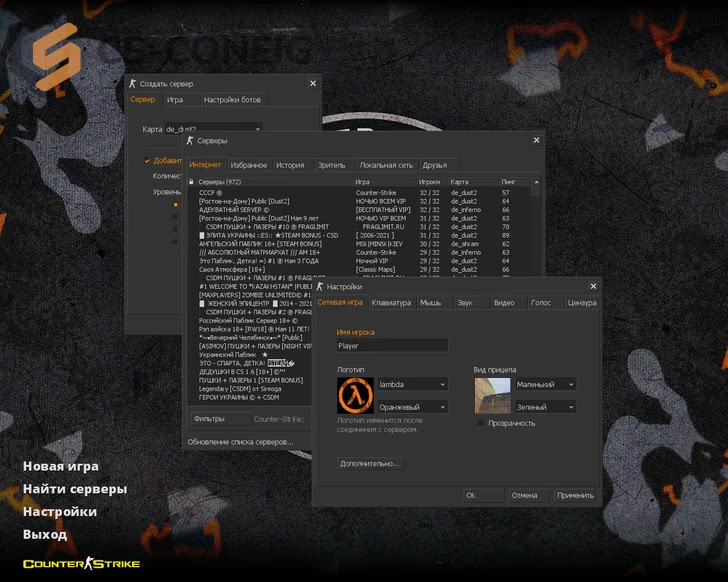Image resolution: width=728 pixels, height=582 pixels.
Task: Close the Настройки window
Action: click(x=593, y=286)
